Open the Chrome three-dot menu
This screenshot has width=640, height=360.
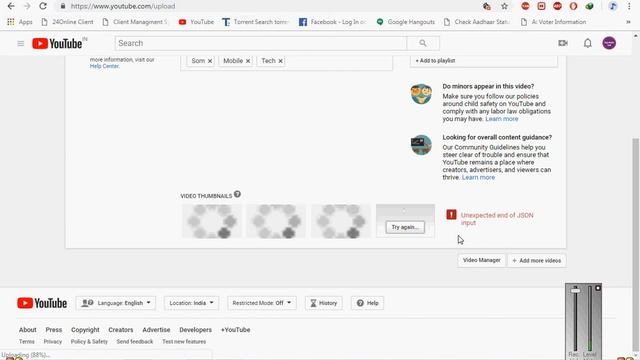pyautogui.click(x=629, y=6)
